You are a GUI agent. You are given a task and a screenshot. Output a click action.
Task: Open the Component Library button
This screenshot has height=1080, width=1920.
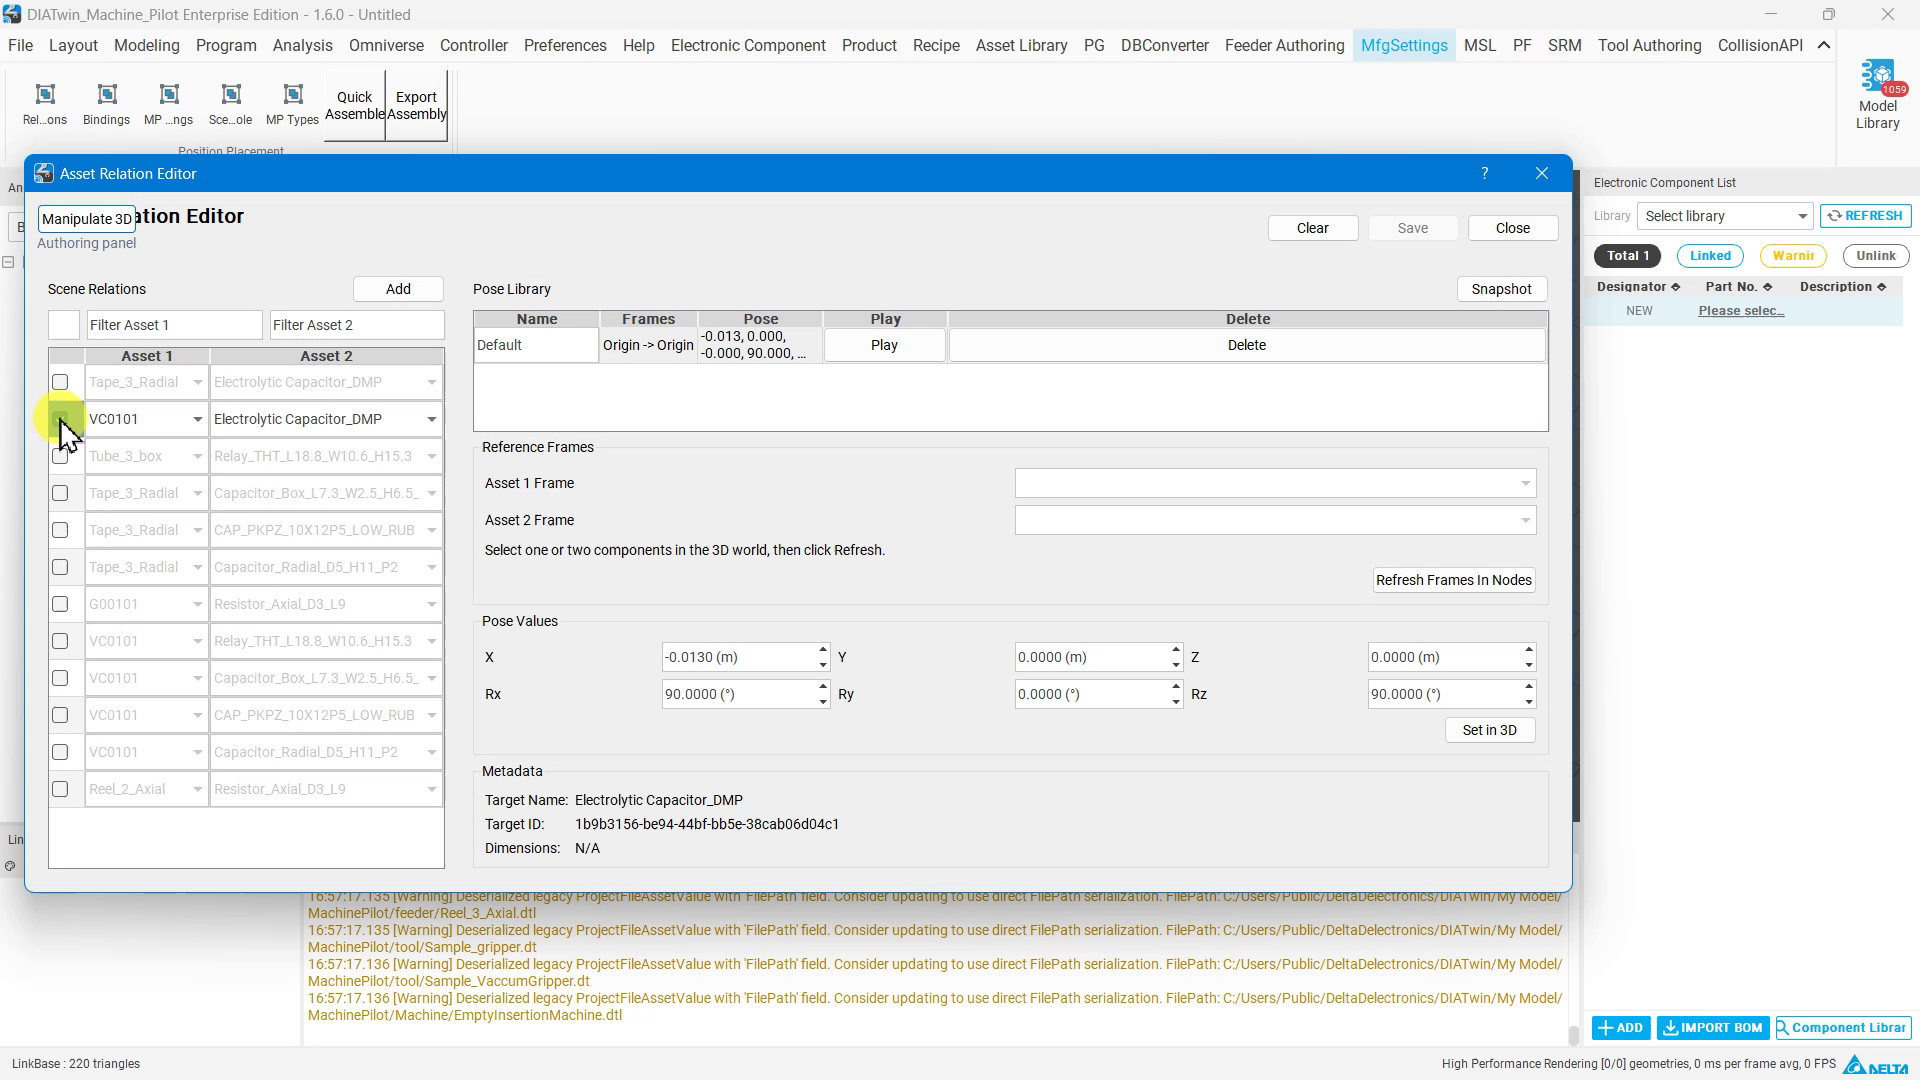click(x=1843, y=1028)
